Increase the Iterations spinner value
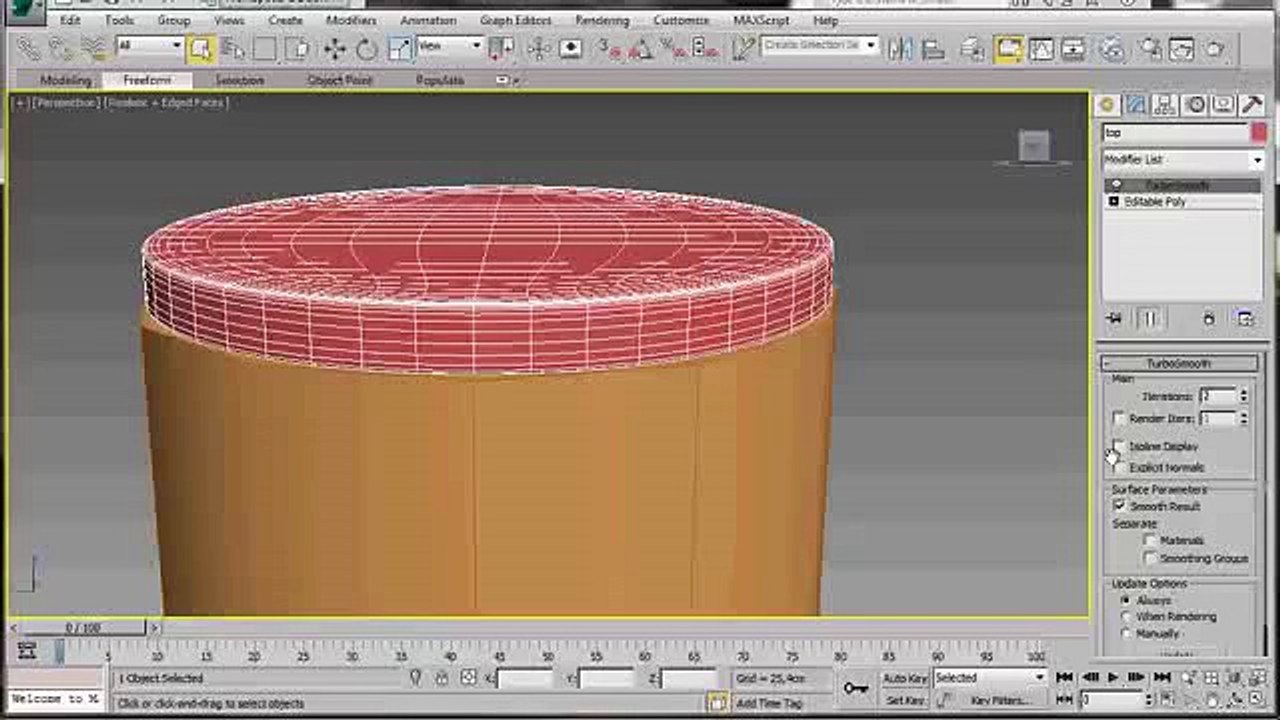This screenshot has height=720, width=1280. click(1243, 392)
